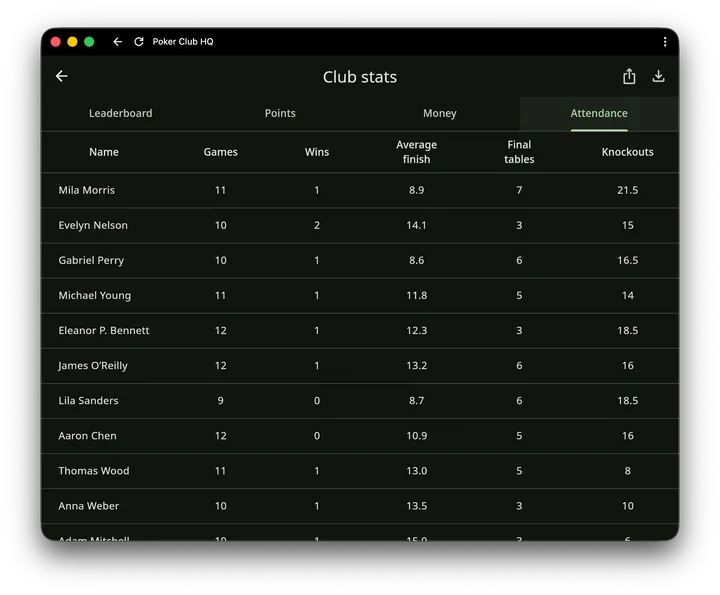The height and width of the screenshot is (595, 720).
Task: Open Anna Weber's entry
Action: point(89,506)
